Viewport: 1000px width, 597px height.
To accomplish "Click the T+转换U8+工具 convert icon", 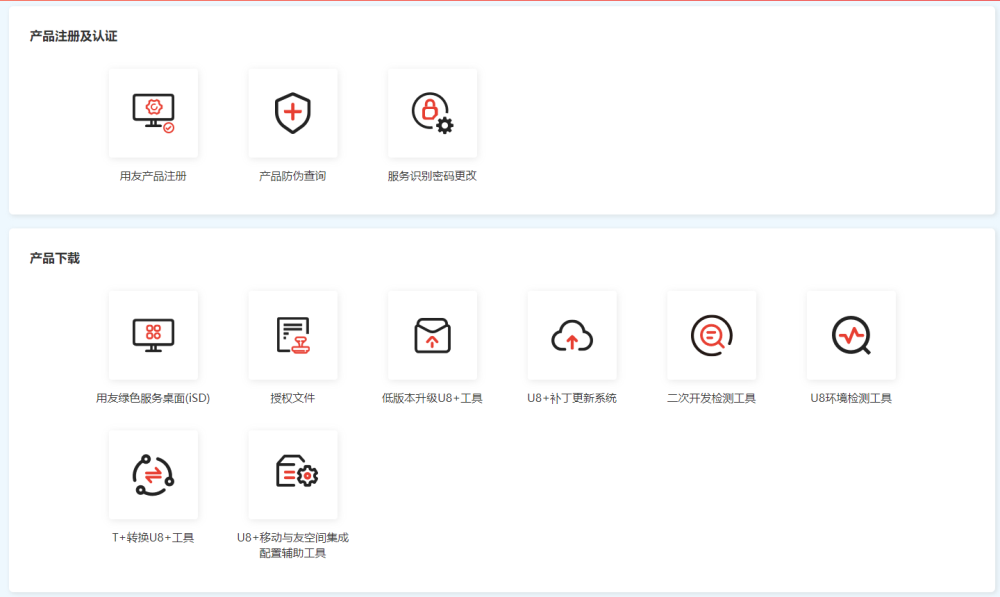I will pos(153,475).
